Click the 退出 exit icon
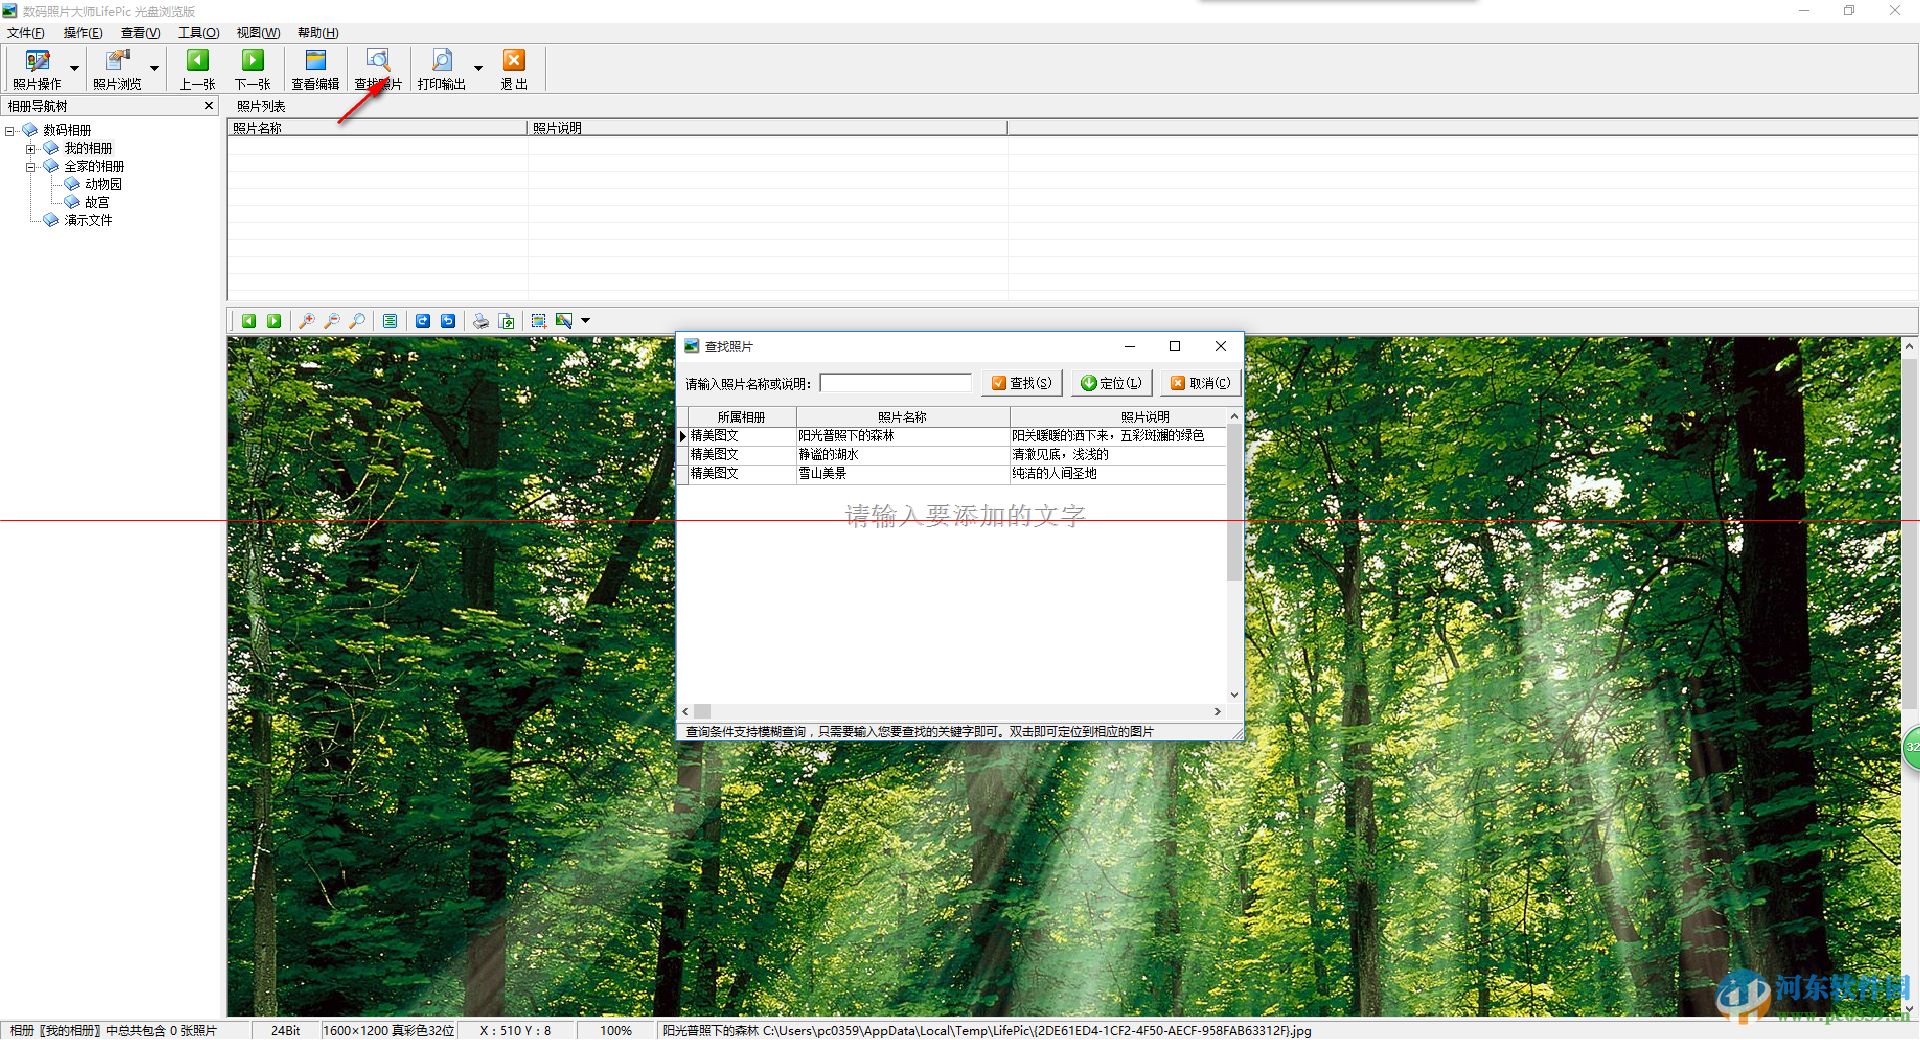The height and width of the screenshot is (1040, 1920). [x=514, y=68]
